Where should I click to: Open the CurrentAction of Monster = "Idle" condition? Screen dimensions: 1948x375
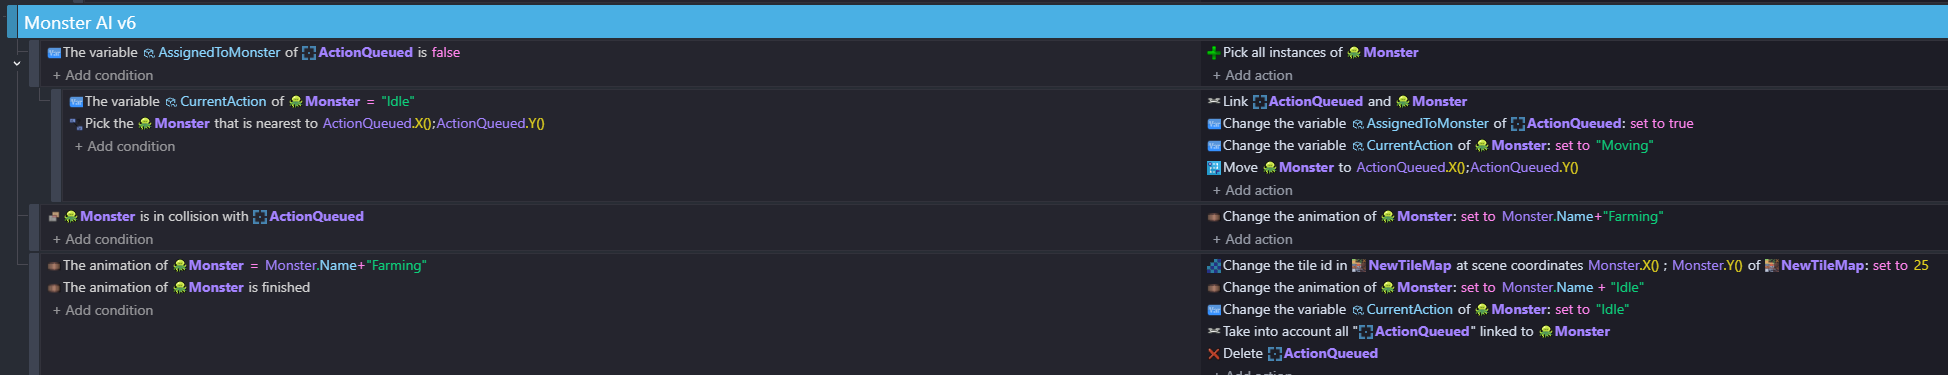(241, 102)
